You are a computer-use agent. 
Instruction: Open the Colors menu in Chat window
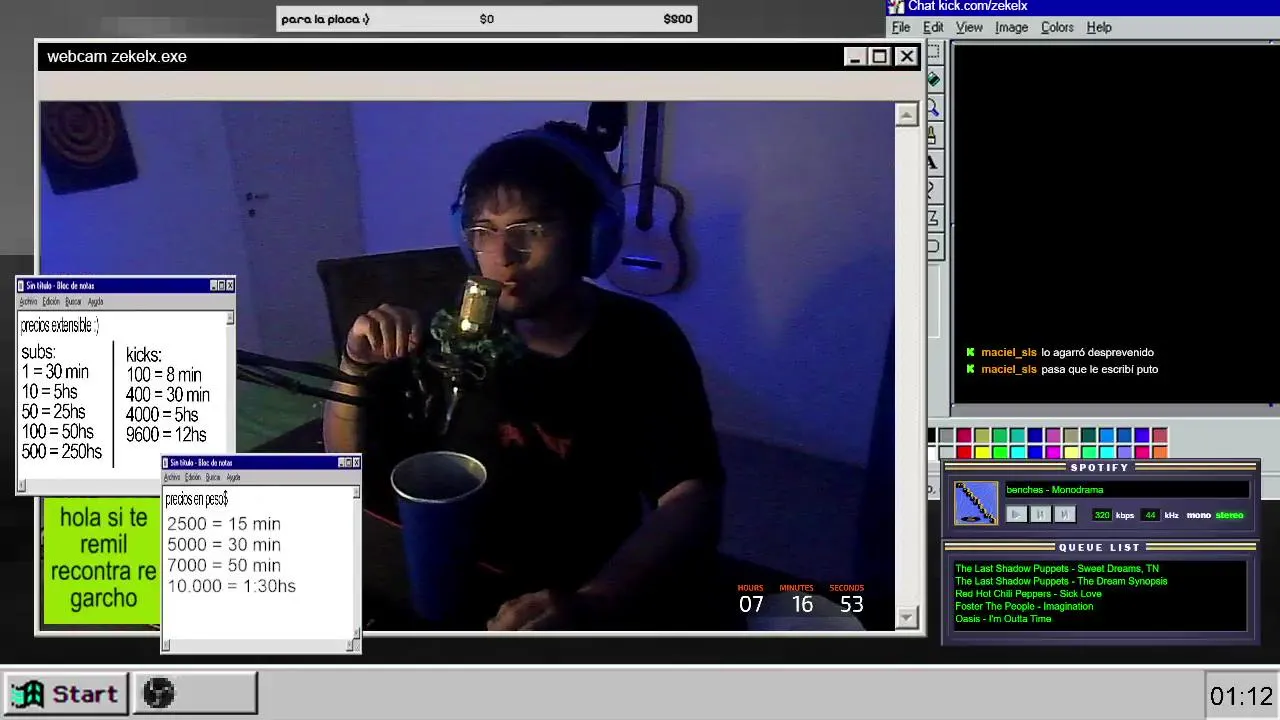coord(1057,27)
